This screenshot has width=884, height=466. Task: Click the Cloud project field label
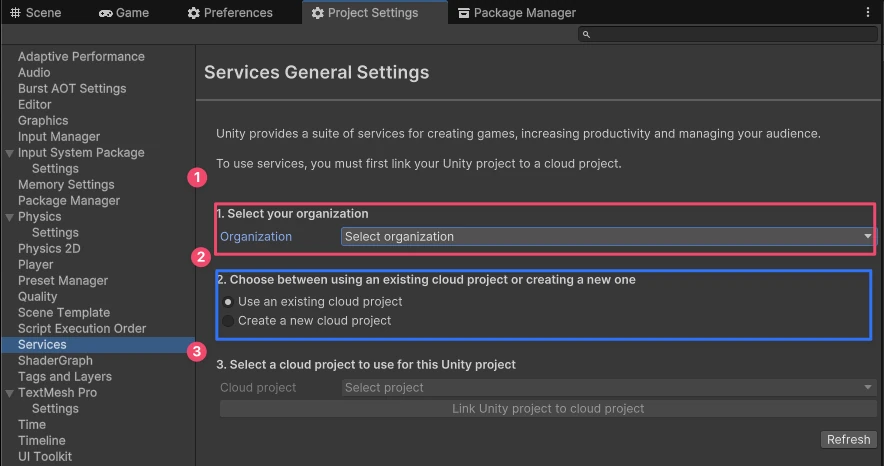(x=258, y=388)
